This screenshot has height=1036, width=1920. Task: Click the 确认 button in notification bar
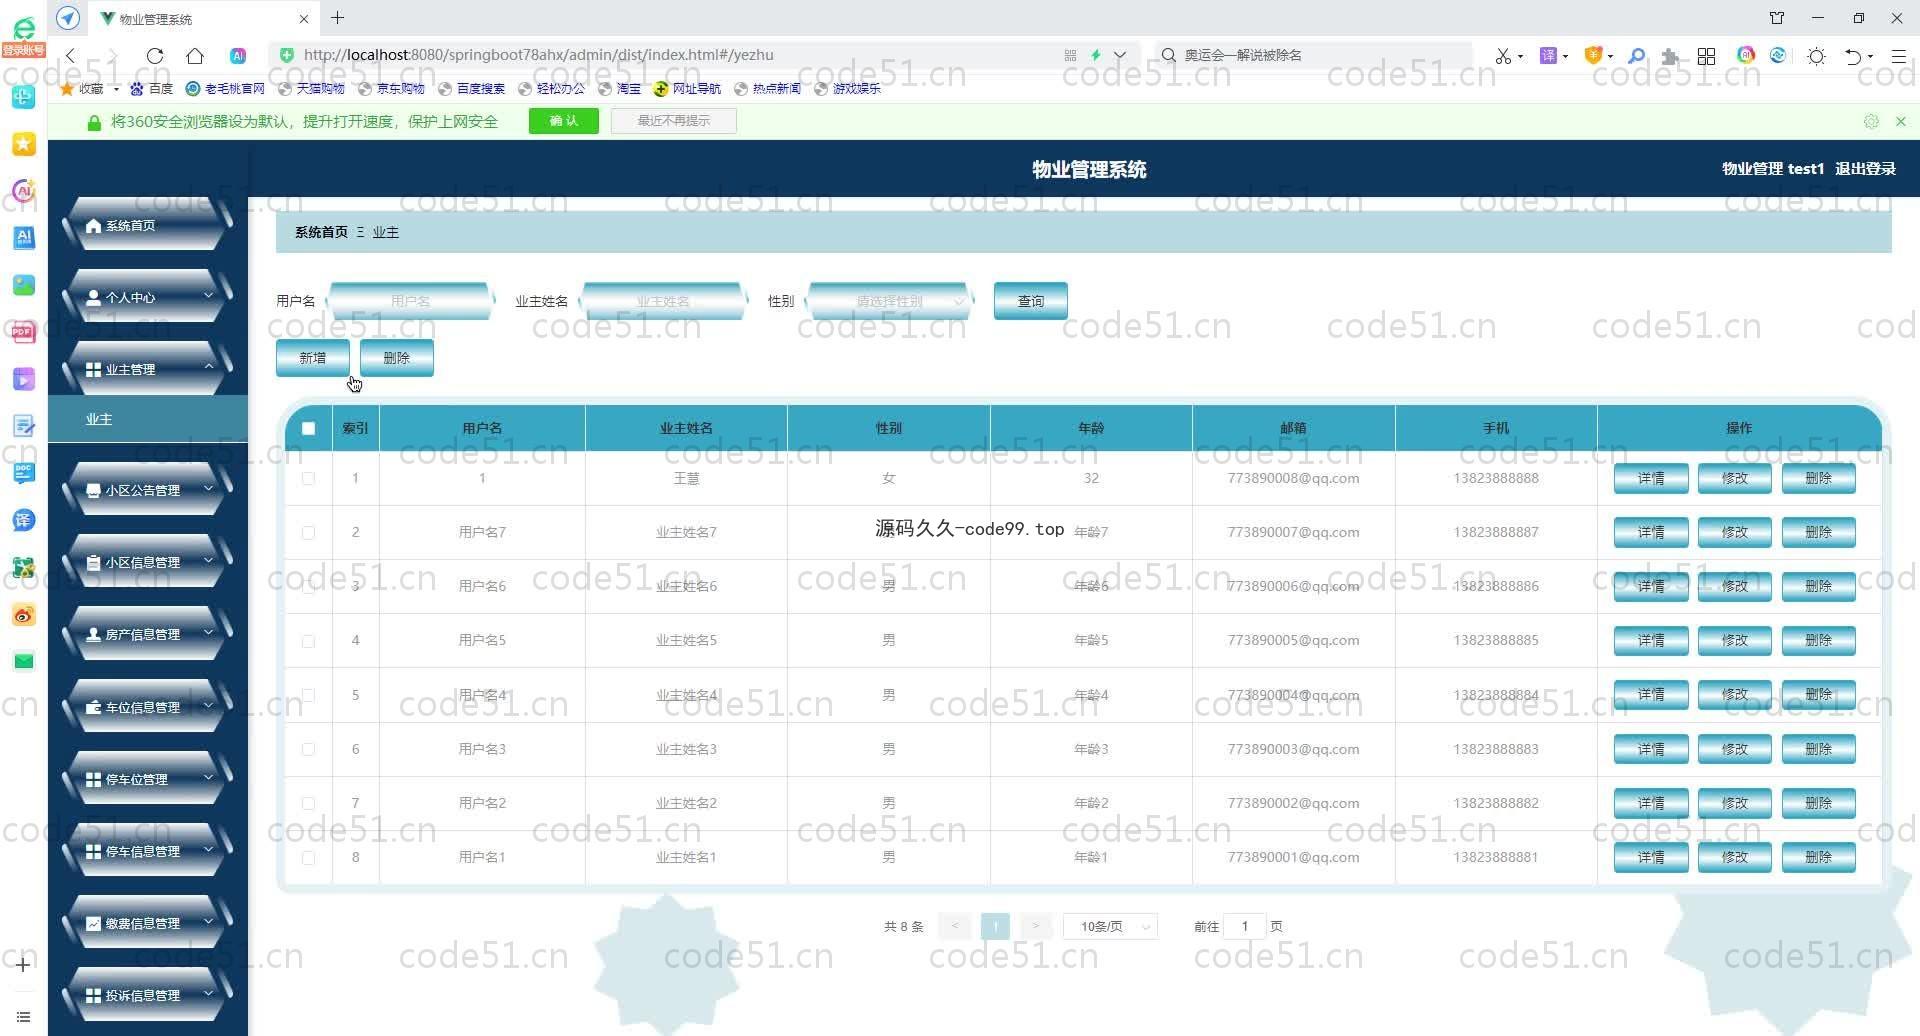click(564, 121)
